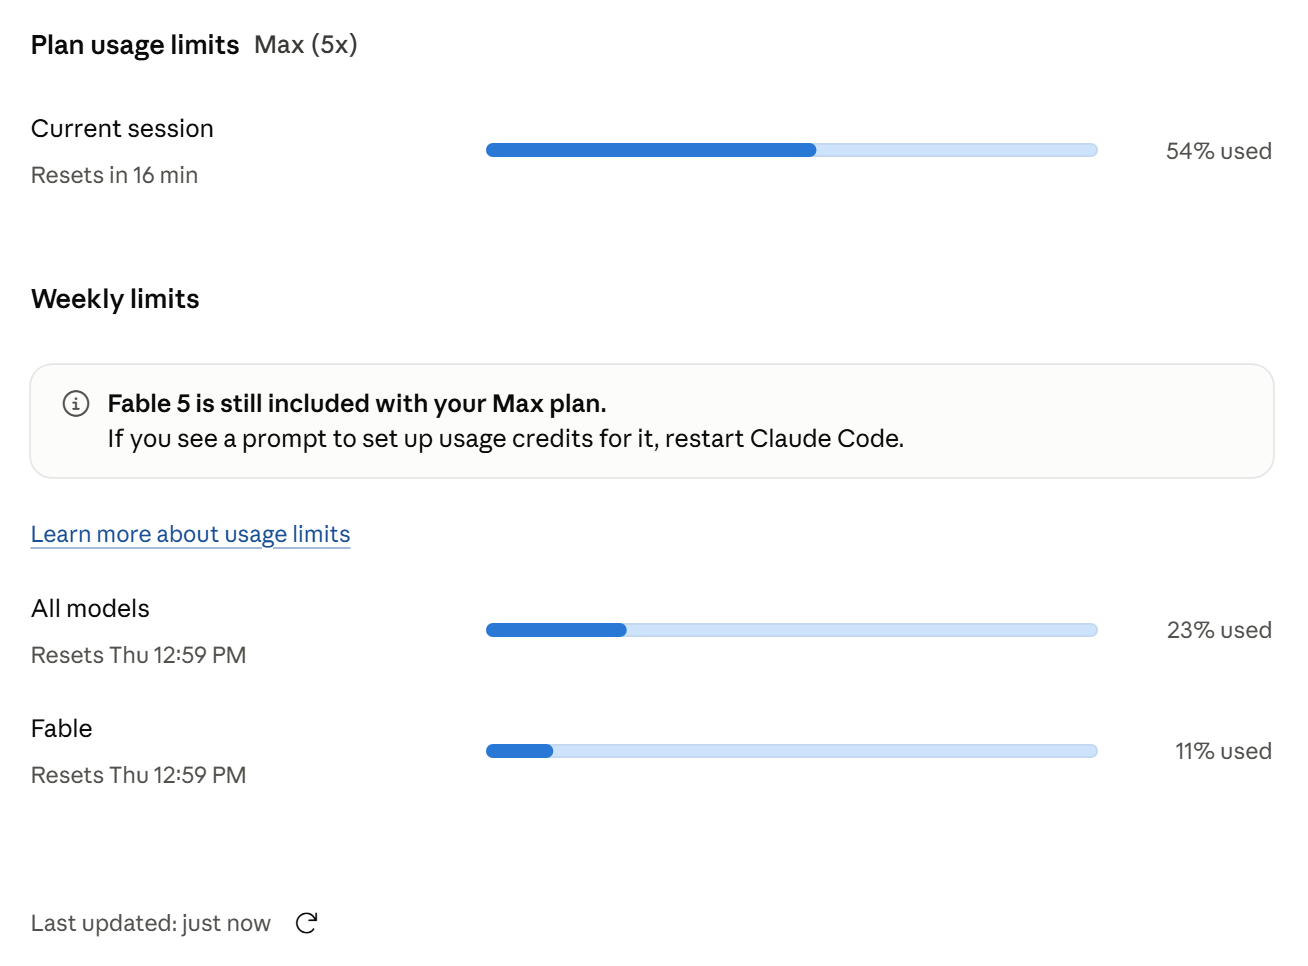
Task: Click the Fable 5 included notice title
Action: point(357,403)
